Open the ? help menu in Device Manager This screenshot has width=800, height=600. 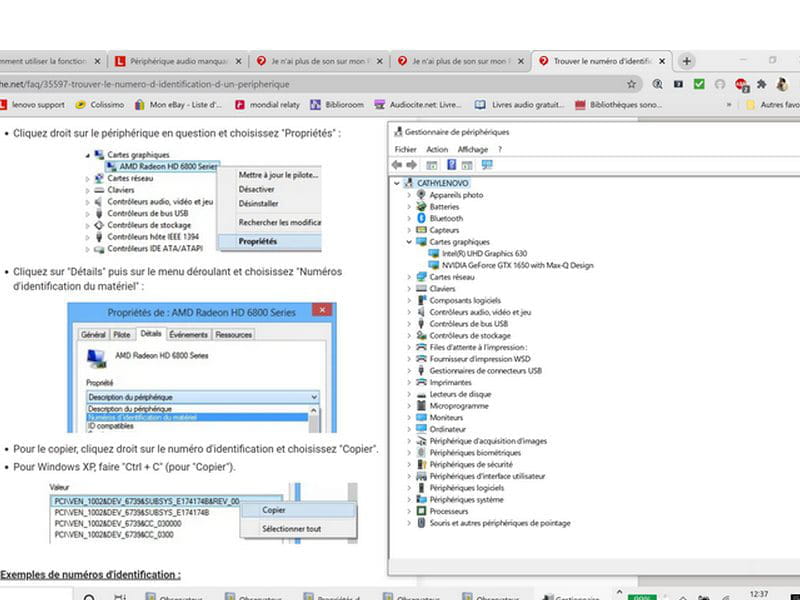(500, 149)
